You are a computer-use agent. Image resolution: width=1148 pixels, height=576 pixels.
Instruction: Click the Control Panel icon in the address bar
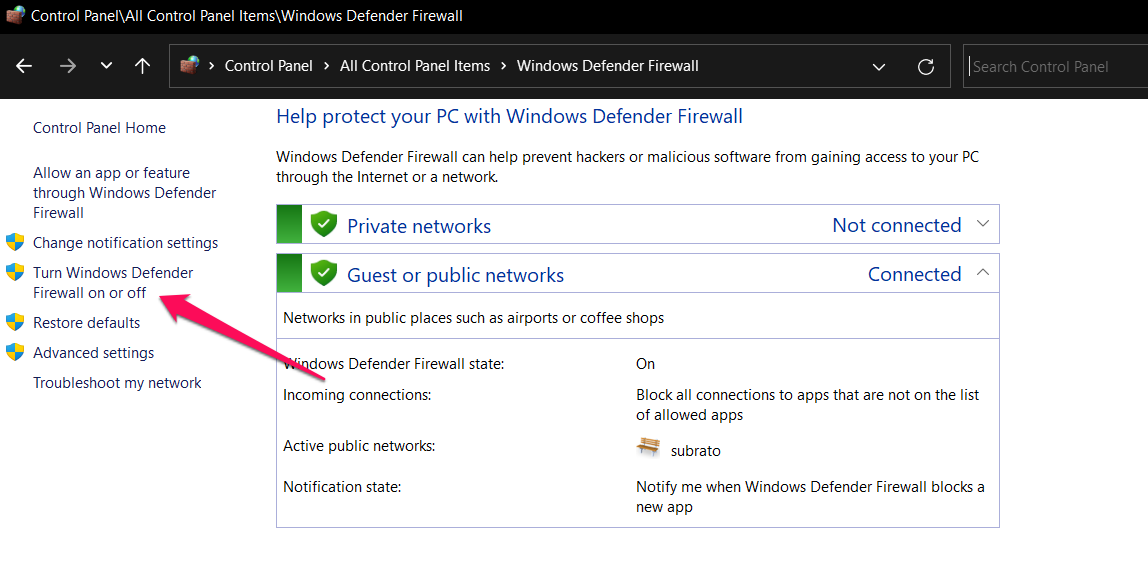190,66
